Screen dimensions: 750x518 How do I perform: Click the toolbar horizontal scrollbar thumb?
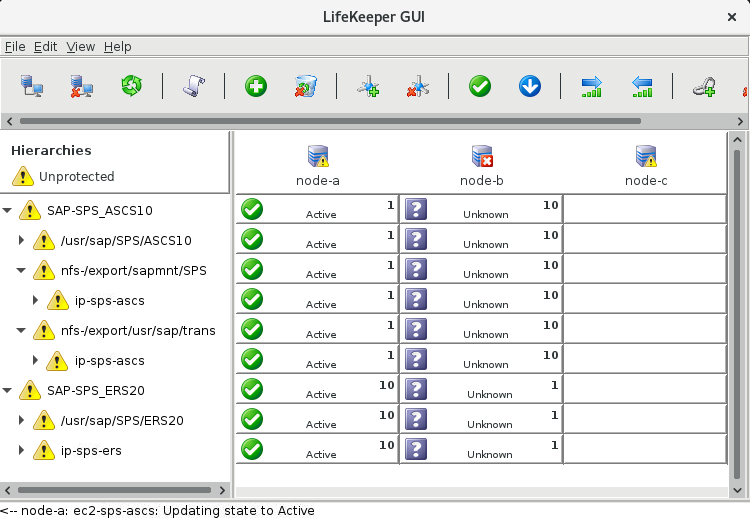tap(330, 121)
